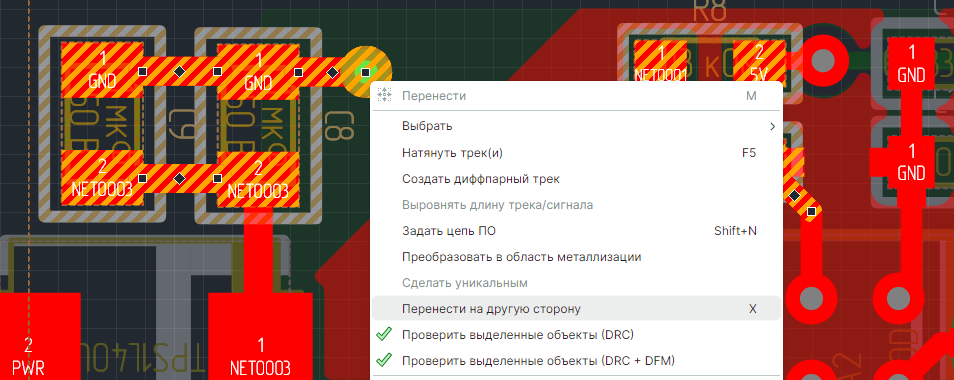Click diamond midpoint handle on NET0003 track between C9 and C8
The image size is (954, 380).
(179, 179)
